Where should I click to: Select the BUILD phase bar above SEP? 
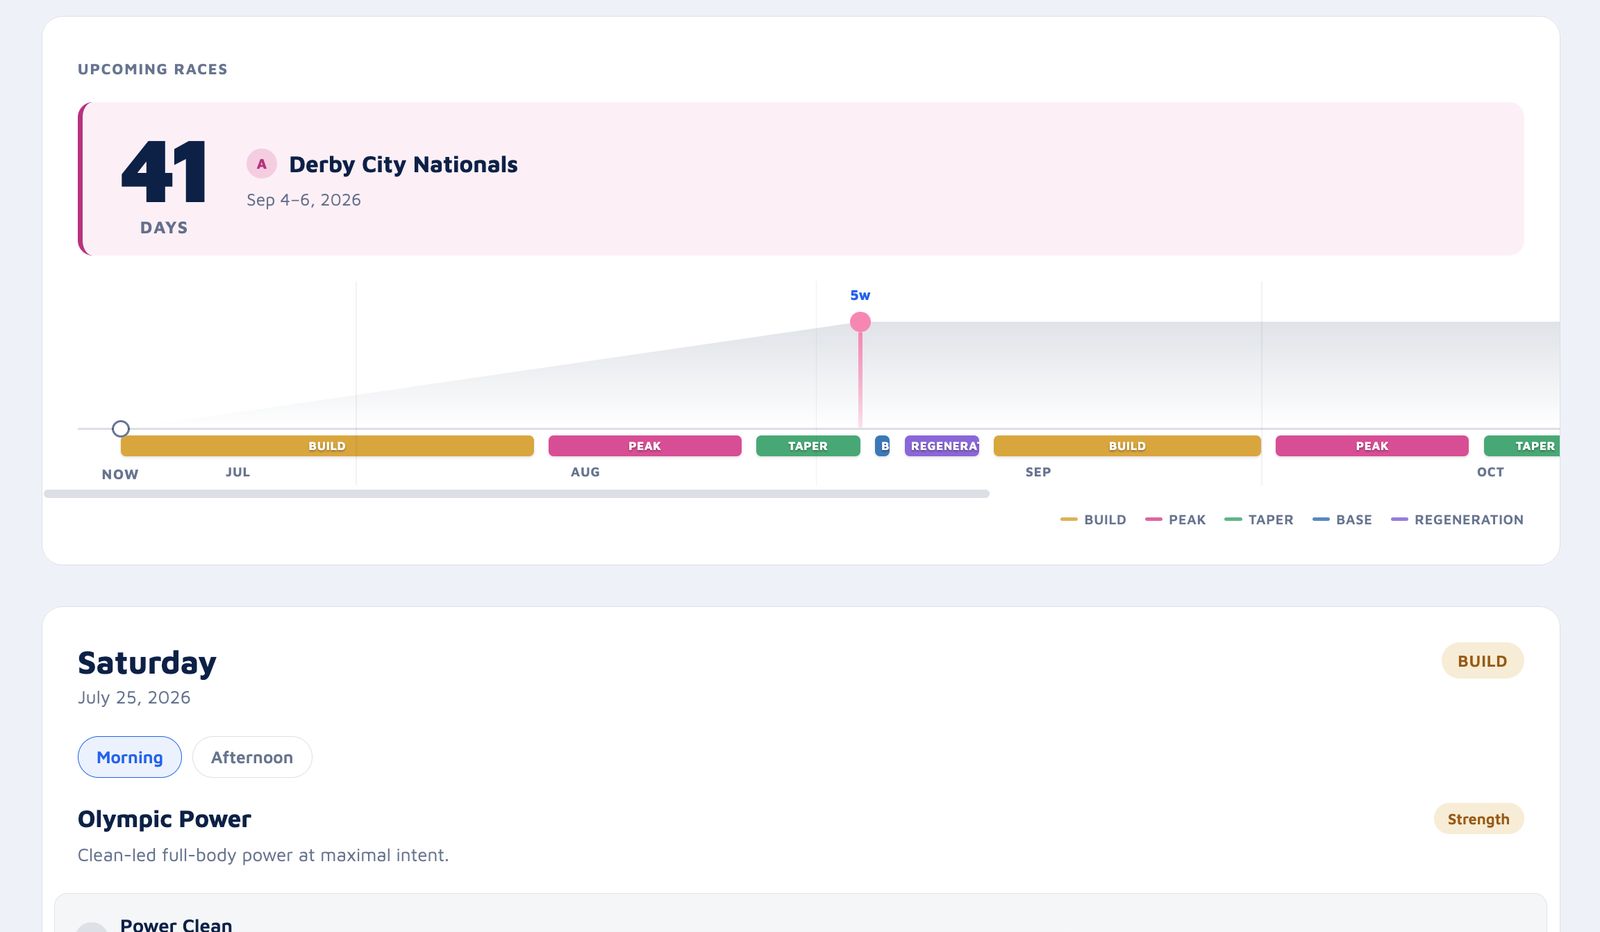[x=1127, y=446]
